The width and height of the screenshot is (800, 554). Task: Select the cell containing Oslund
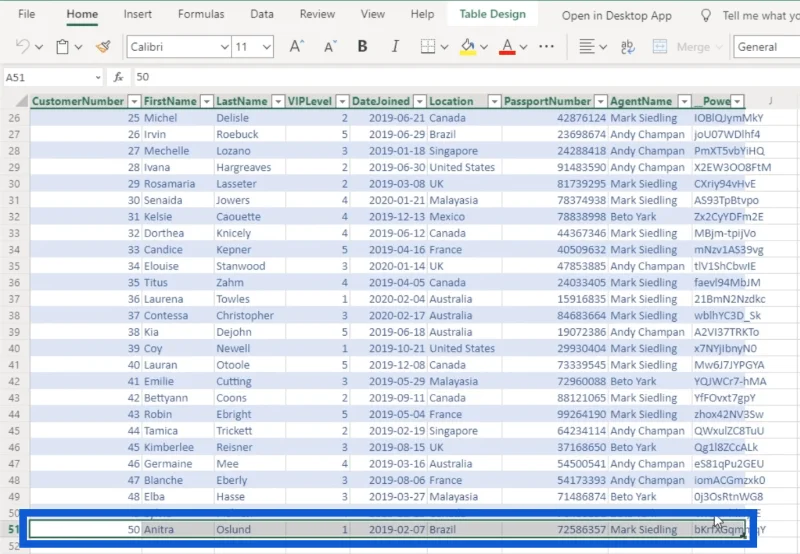(x=249, y=530)
